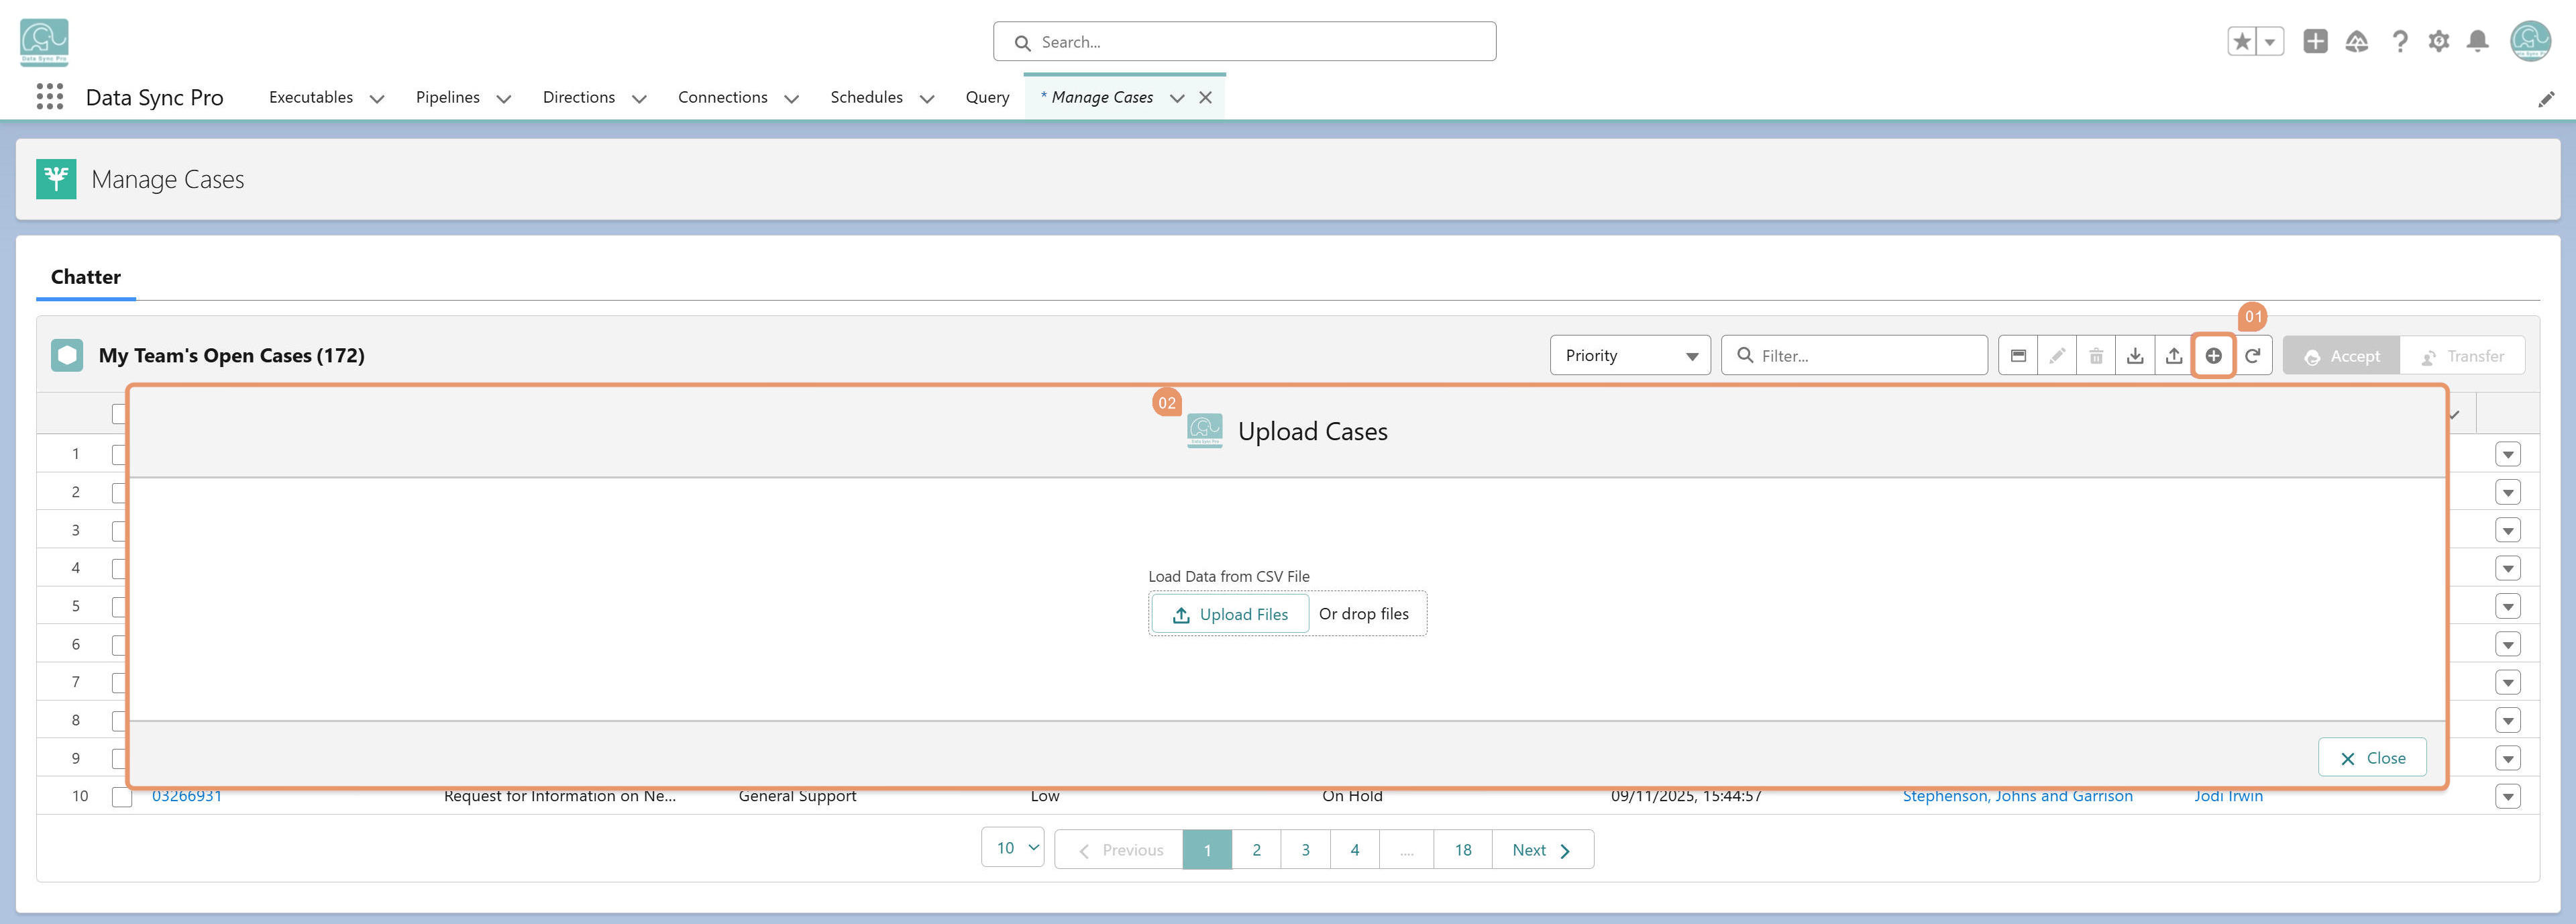Open the Setup gear icon
The width and height of the screenshot is (2576, 924).
coord(2438,41)
